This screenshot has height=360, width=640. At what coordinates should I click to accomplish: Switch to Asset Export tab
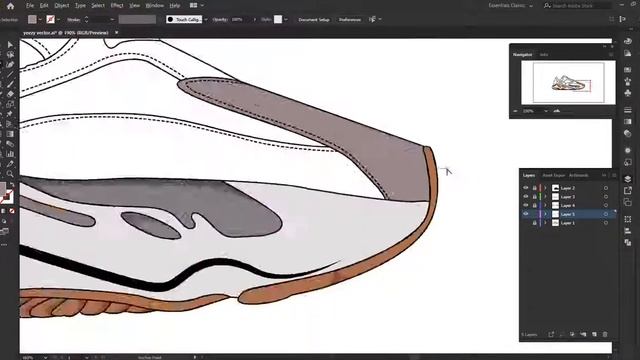point(553,175)
